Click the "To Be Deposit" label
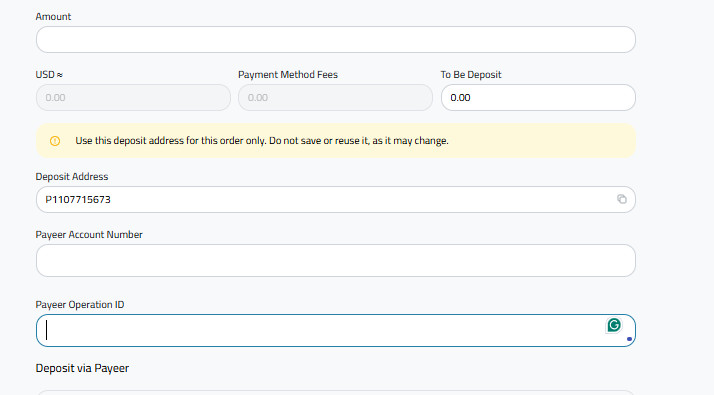This screenshot has width=714, height=395. pyautogui.click(x=471, y=75)
